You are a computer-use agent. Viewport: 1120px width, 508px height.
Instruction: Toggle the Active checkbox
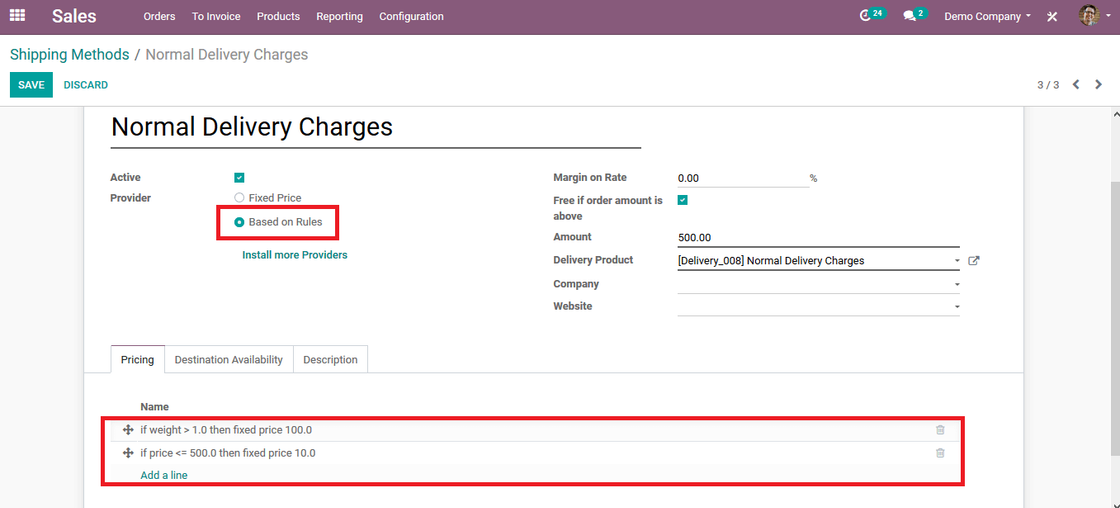[239, 178]
